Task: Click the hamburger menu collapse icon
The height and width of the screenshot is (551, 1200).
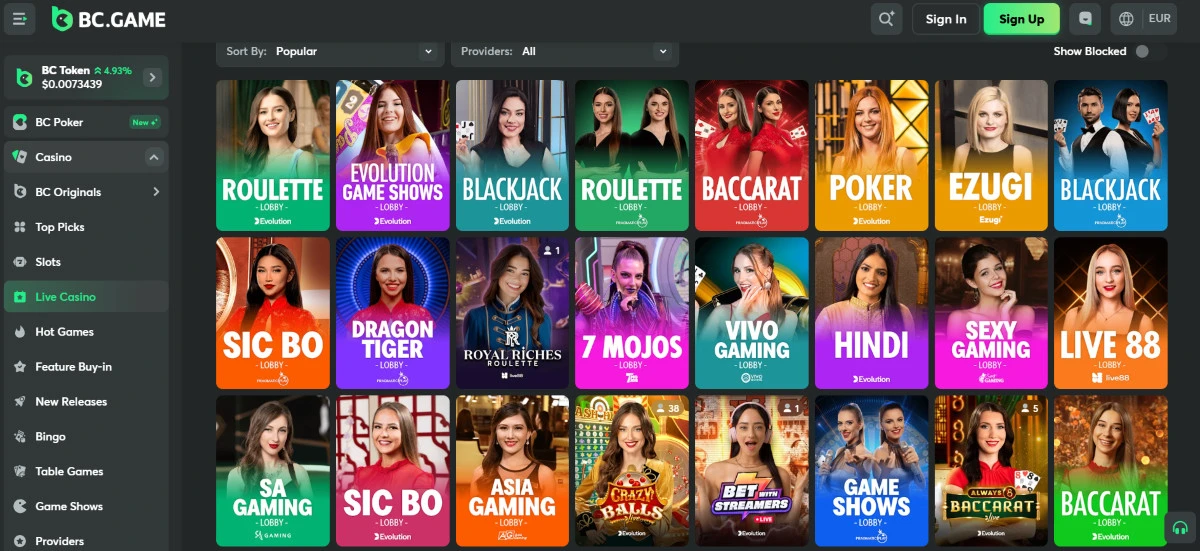Action: coord(19,19)
